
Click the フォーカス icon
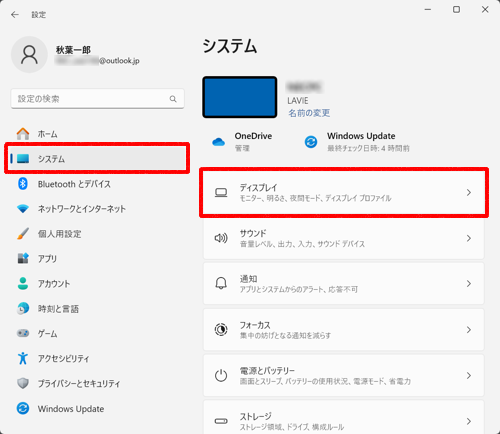[221, 330]
